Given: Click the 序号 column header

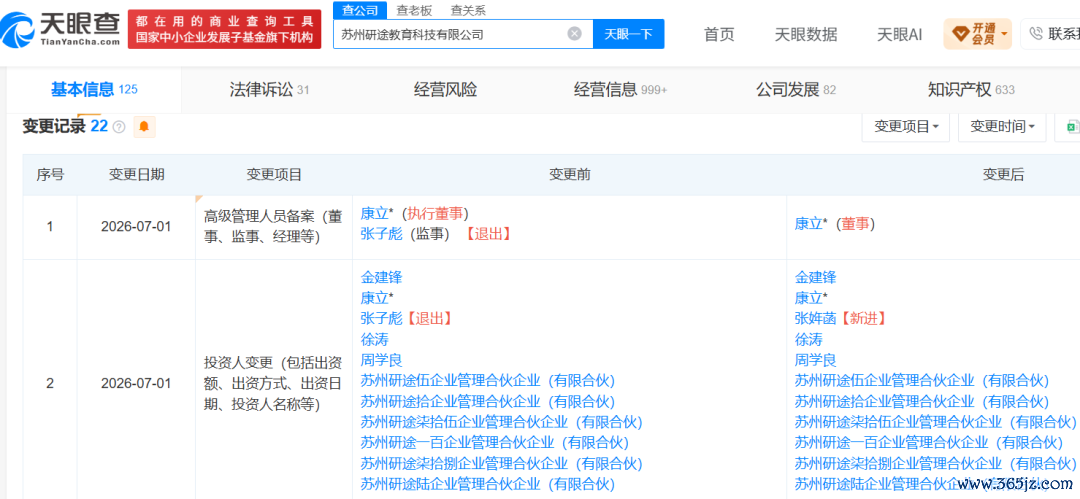Looking at the screenshot, I should pos(50,175).
